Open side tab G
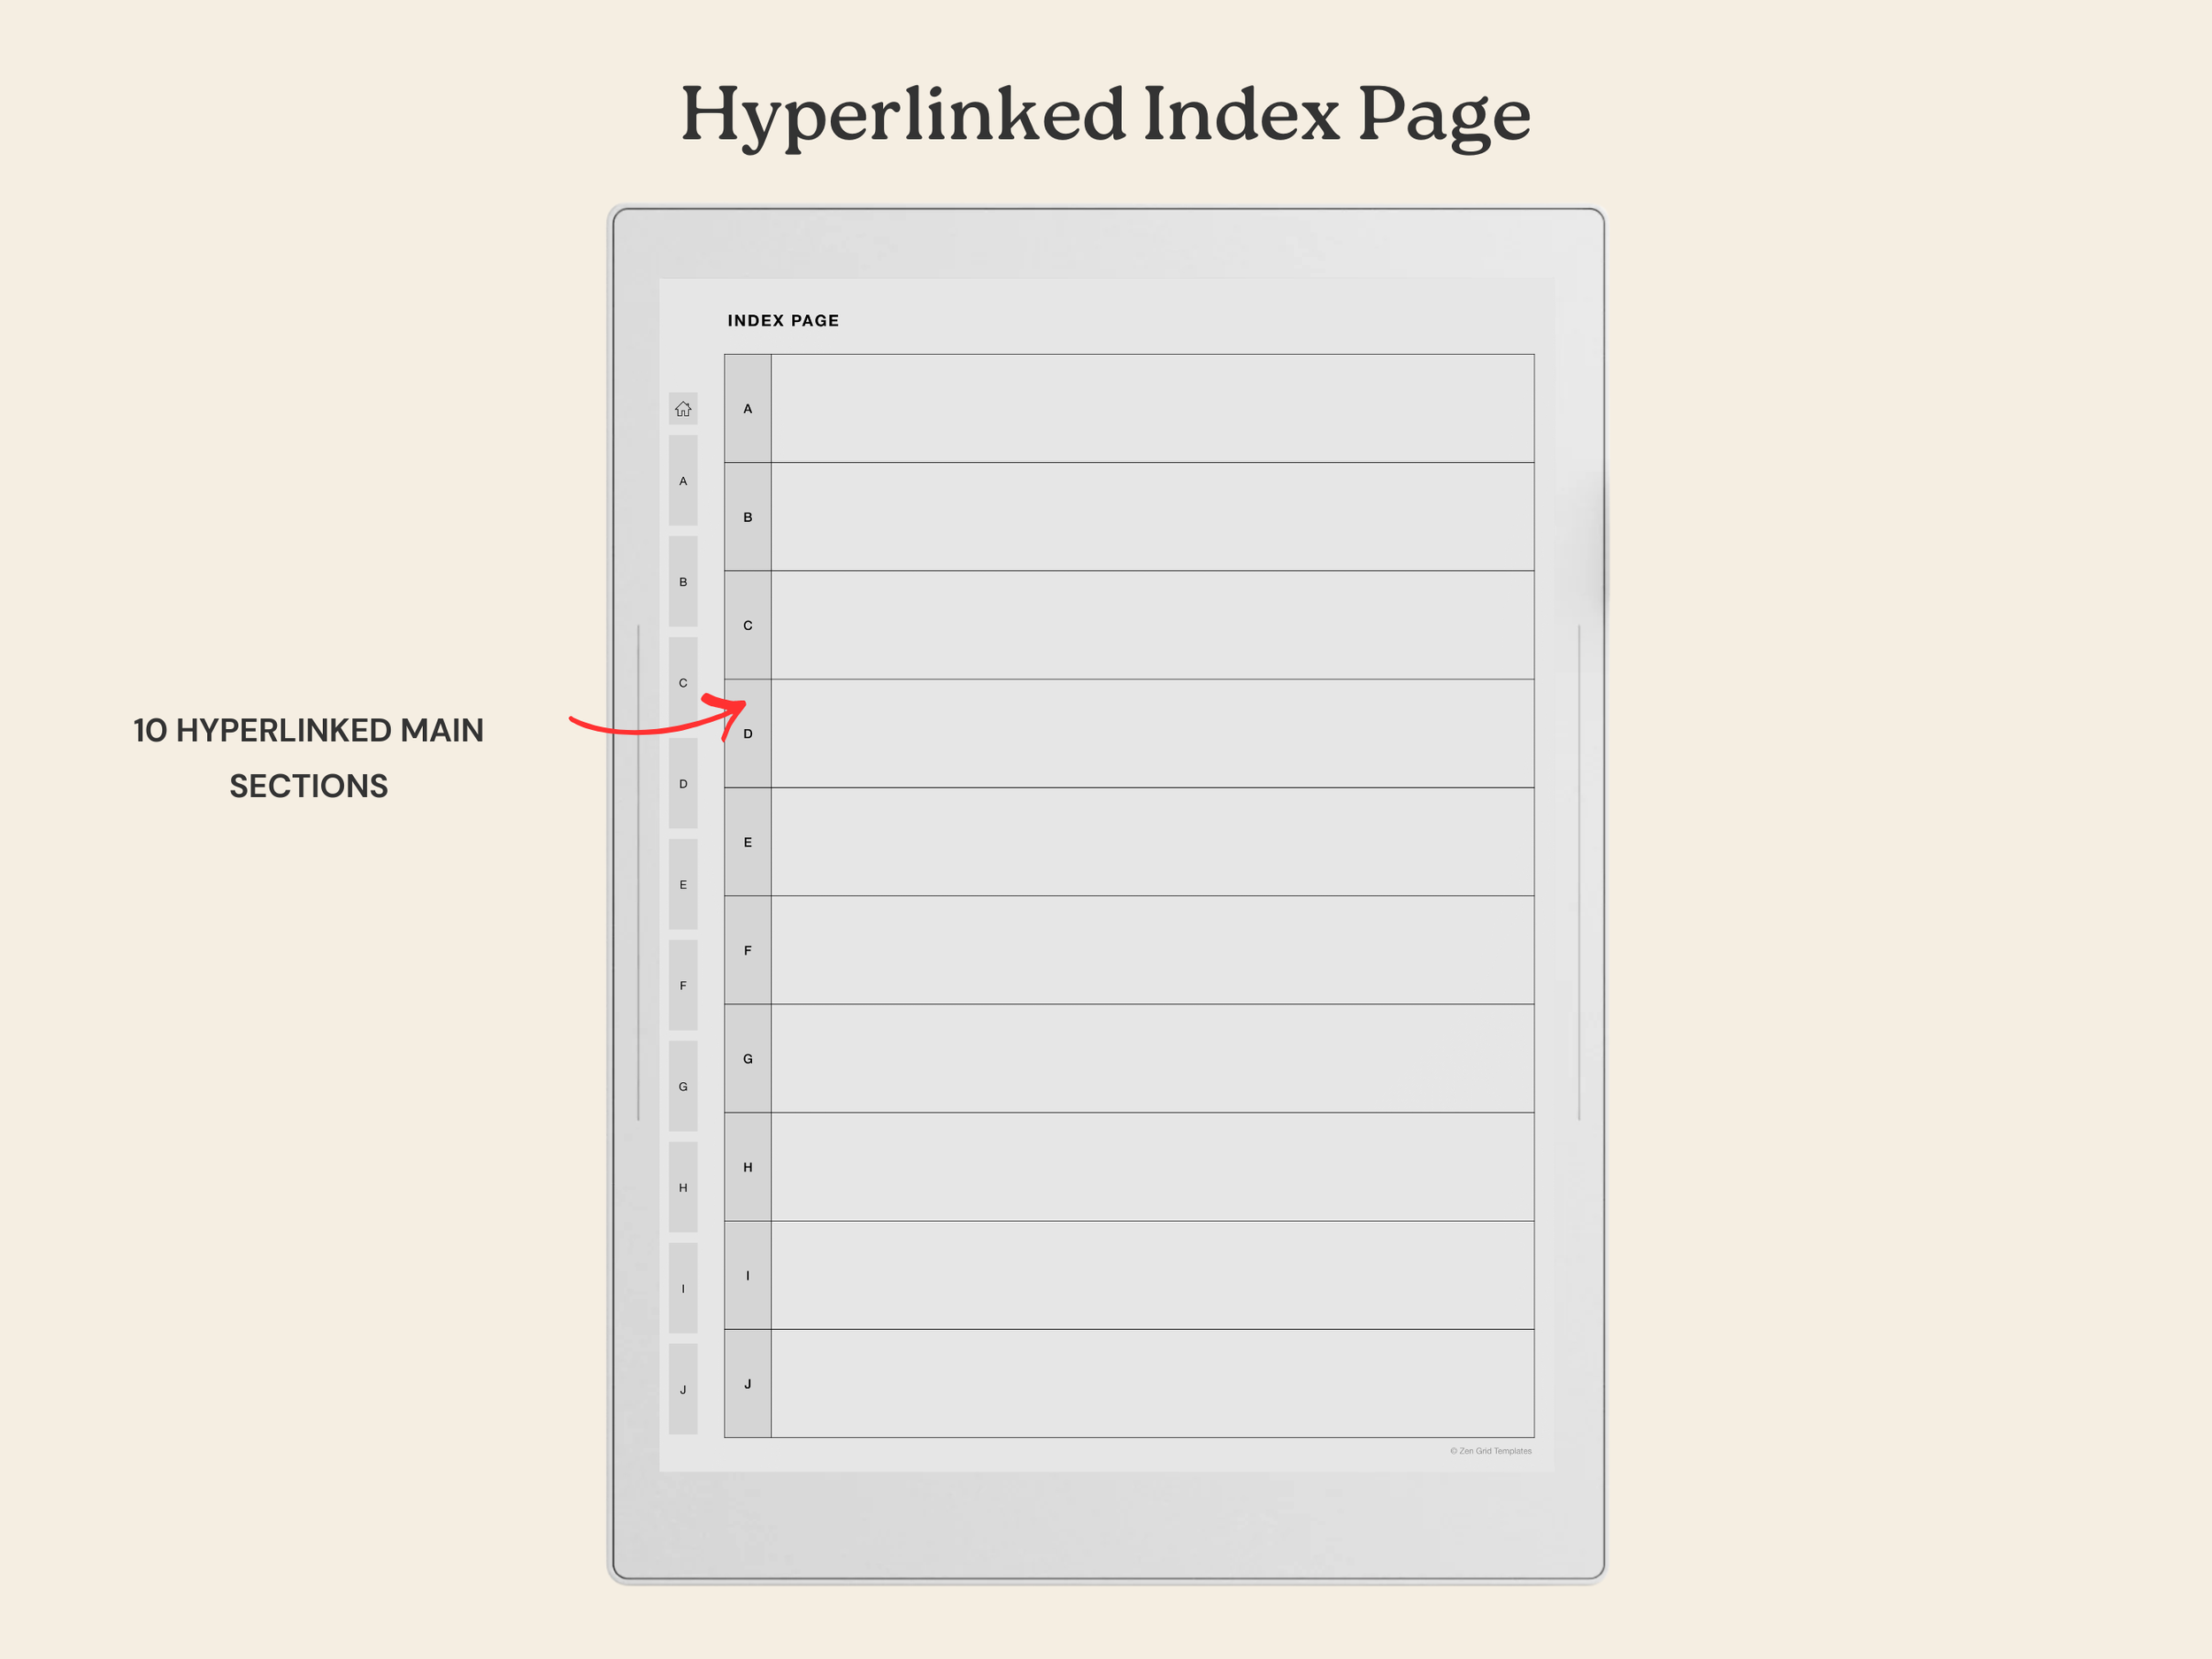Screen dimensions: 2212x1659 (x=683, y=1087)
